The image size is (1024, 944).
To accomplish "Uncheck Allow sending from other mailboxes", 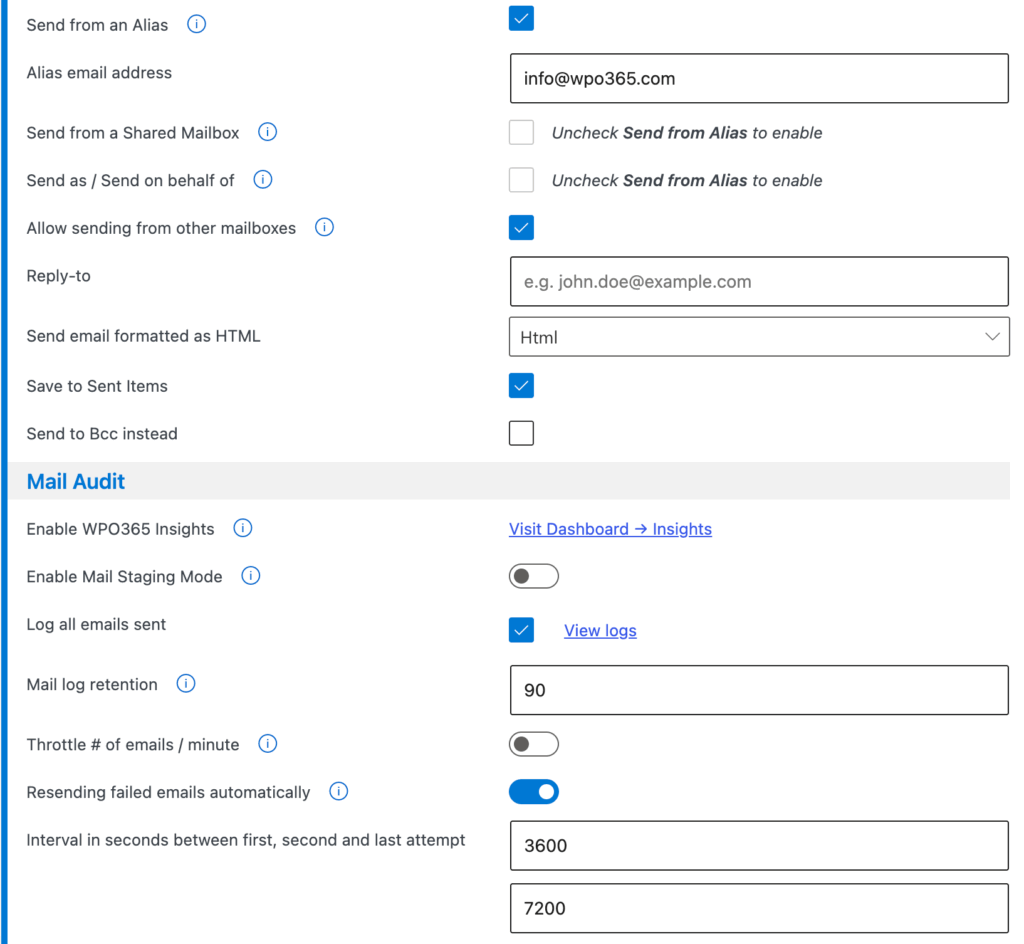I will 521,228.
